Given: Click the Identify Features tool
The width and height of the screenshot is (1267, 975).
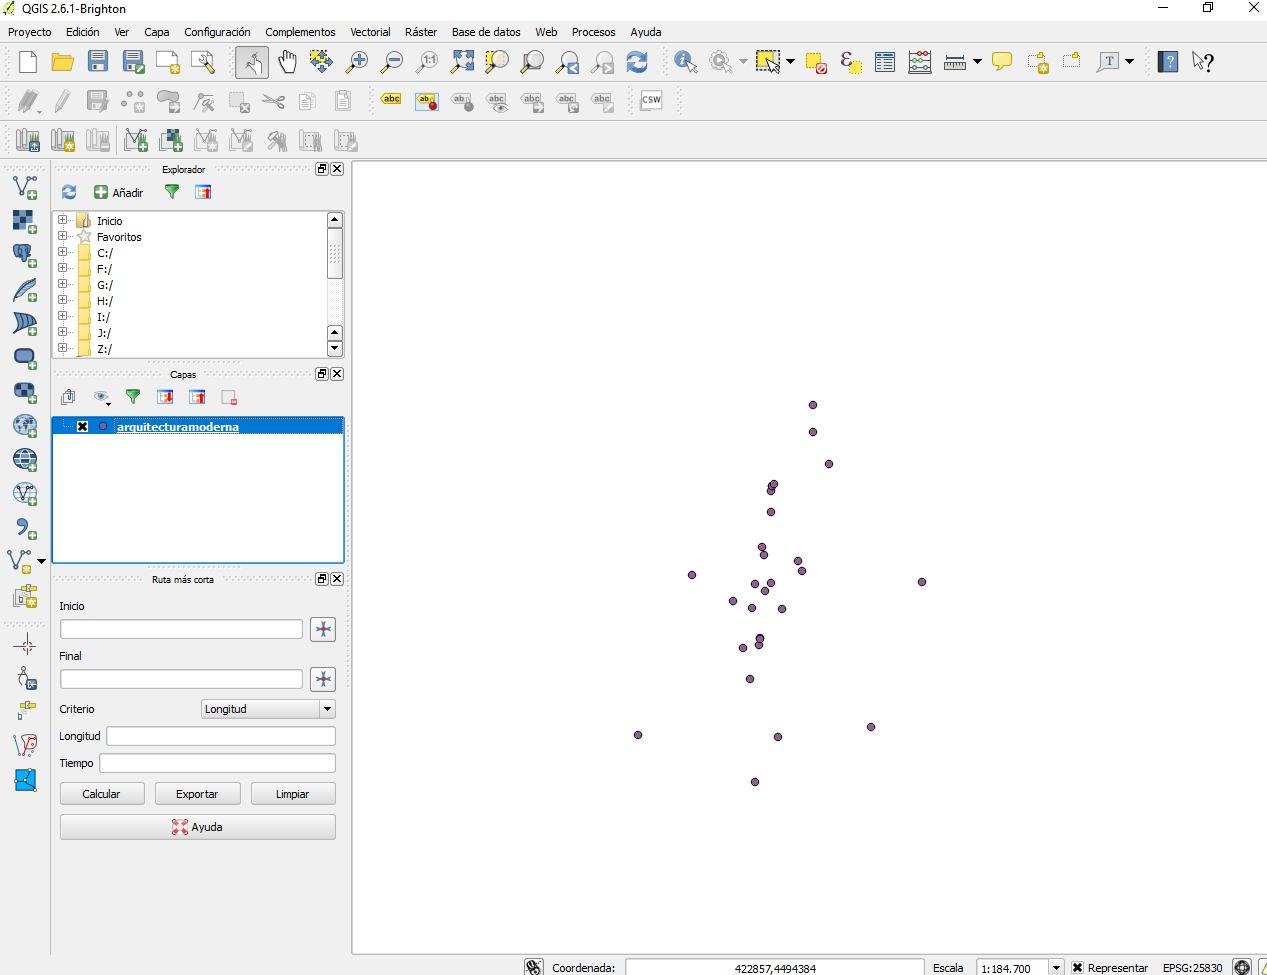Looking at the screenshot, I should pos(685,62).
